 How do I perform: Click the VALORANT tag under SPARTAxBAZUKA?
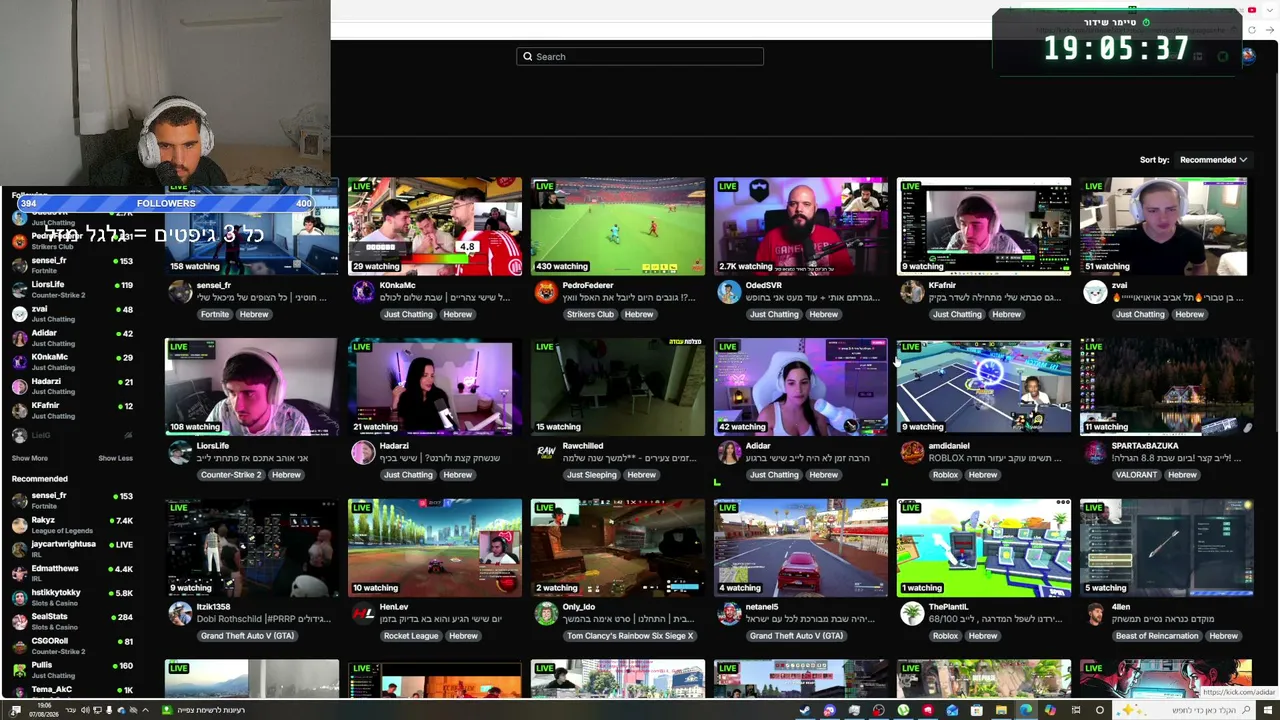1136,475
